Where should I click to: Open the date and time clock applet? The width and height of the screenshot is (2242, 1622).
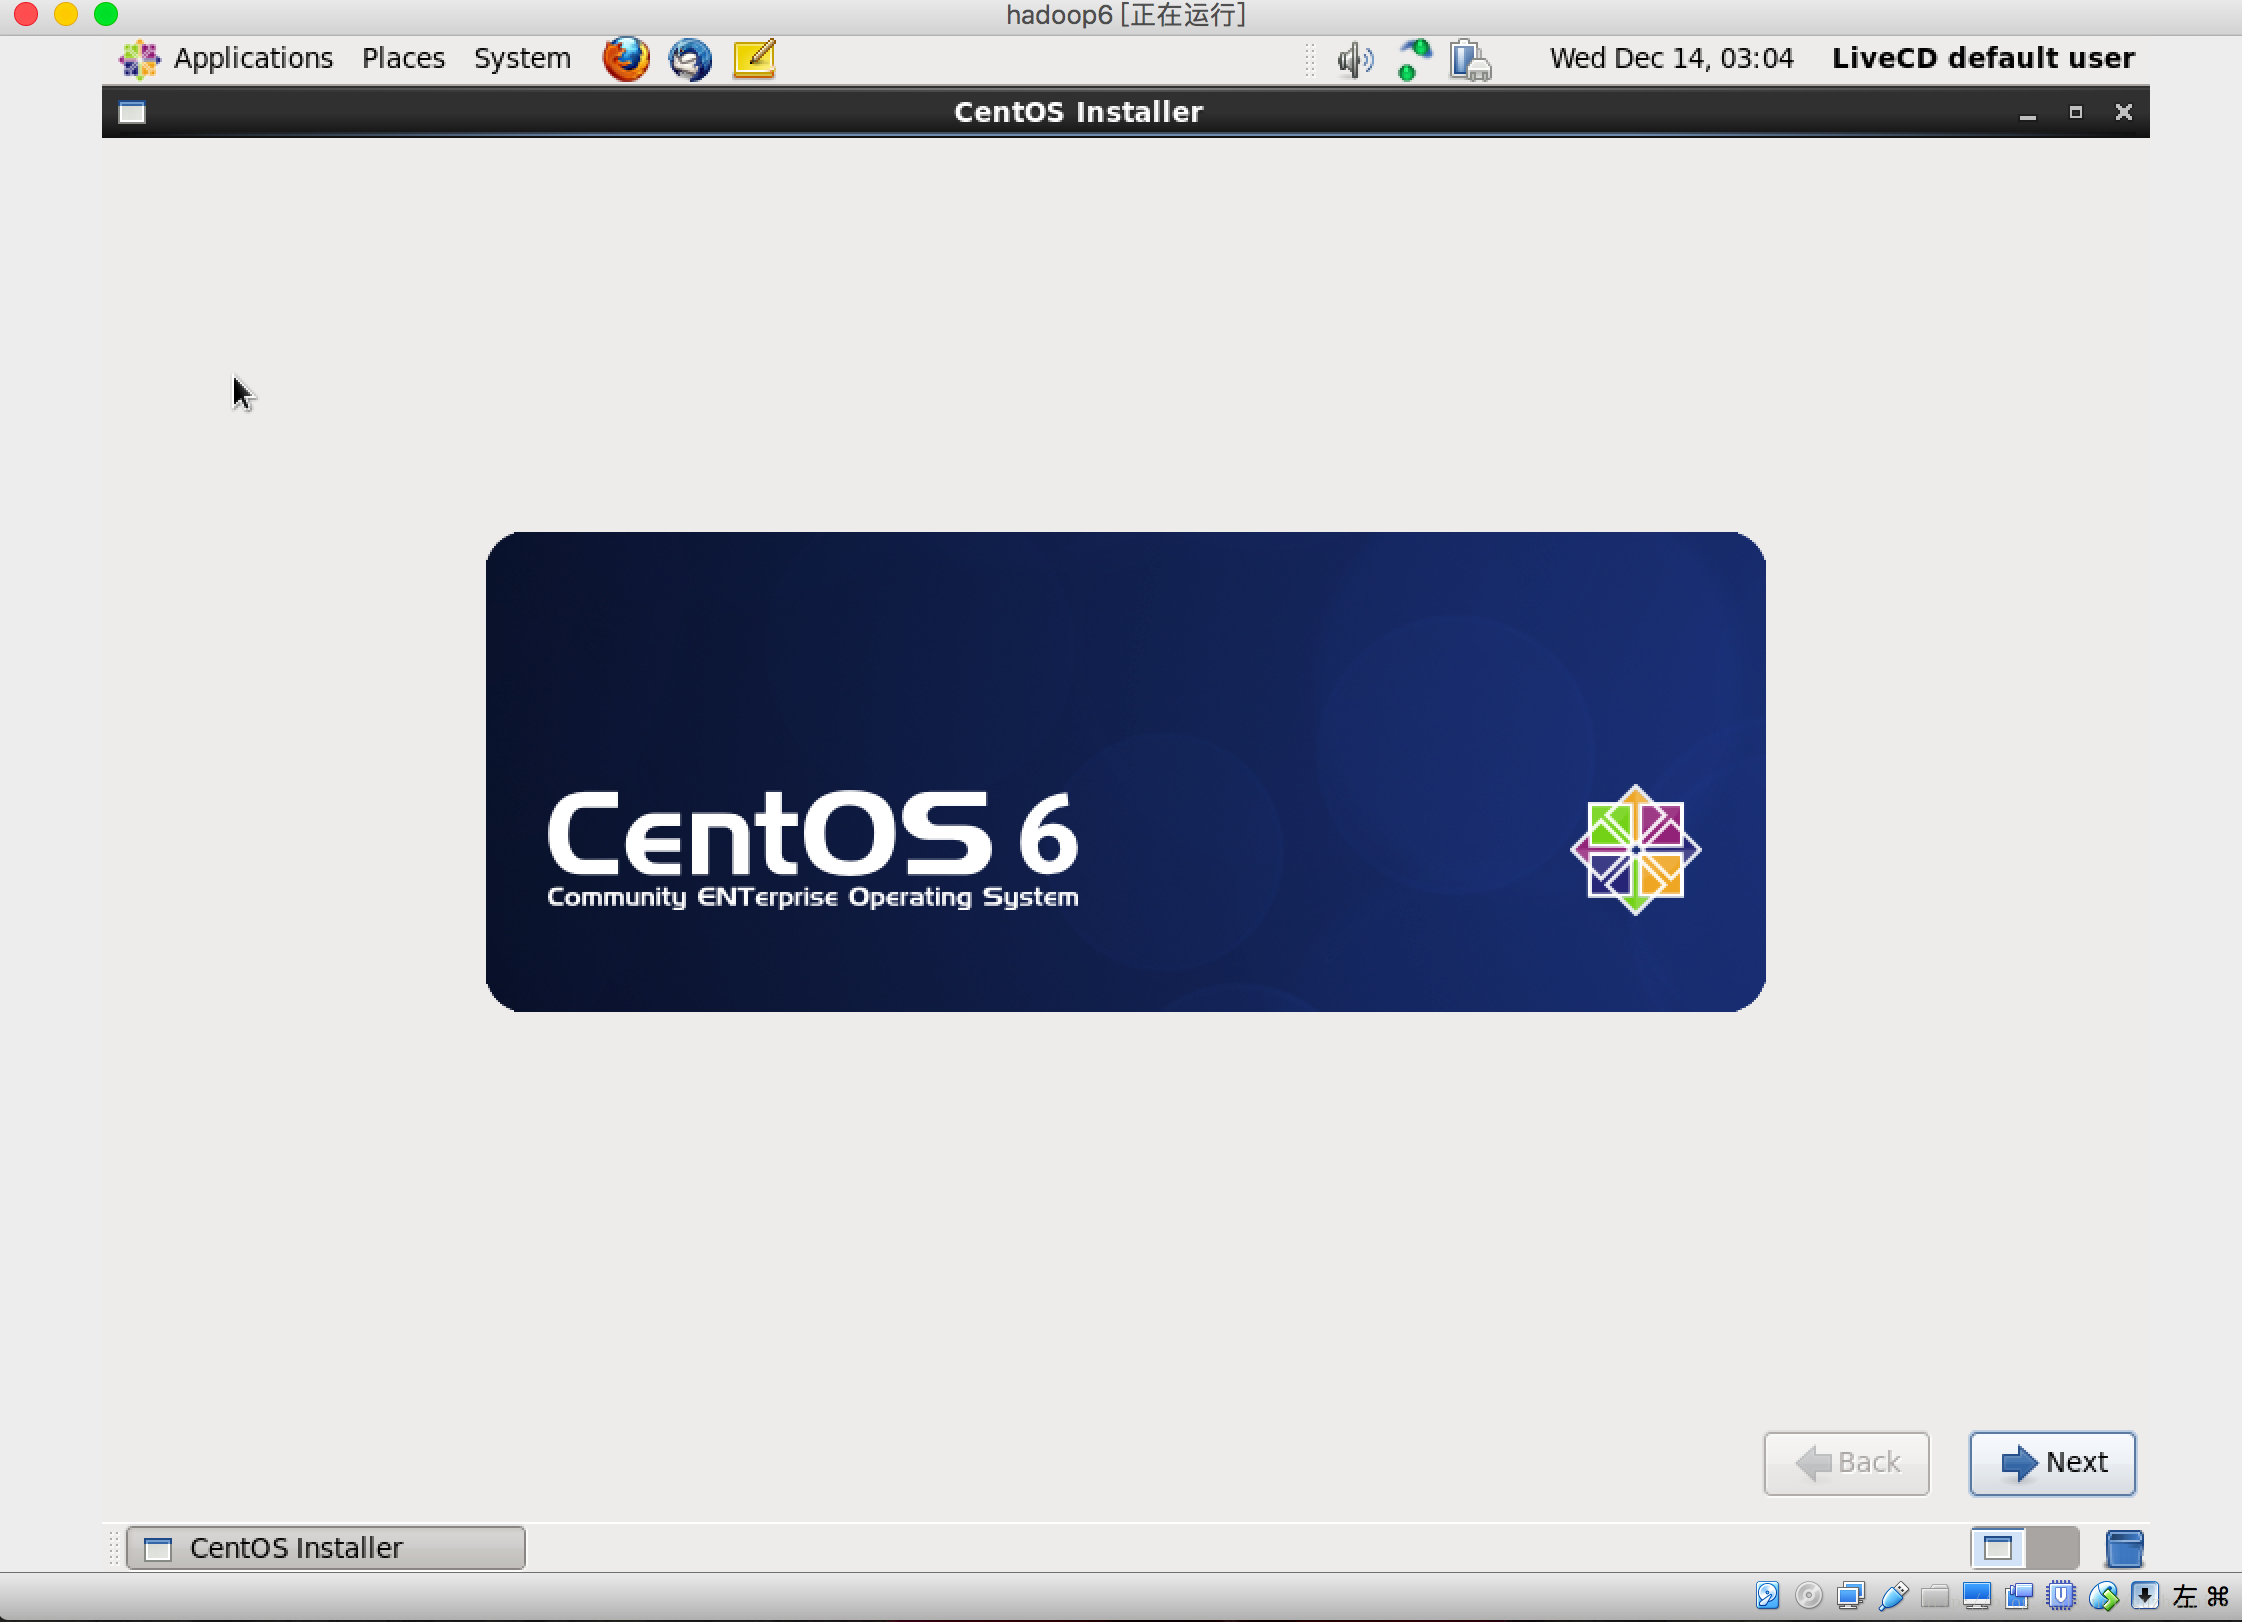(1671, 59)
